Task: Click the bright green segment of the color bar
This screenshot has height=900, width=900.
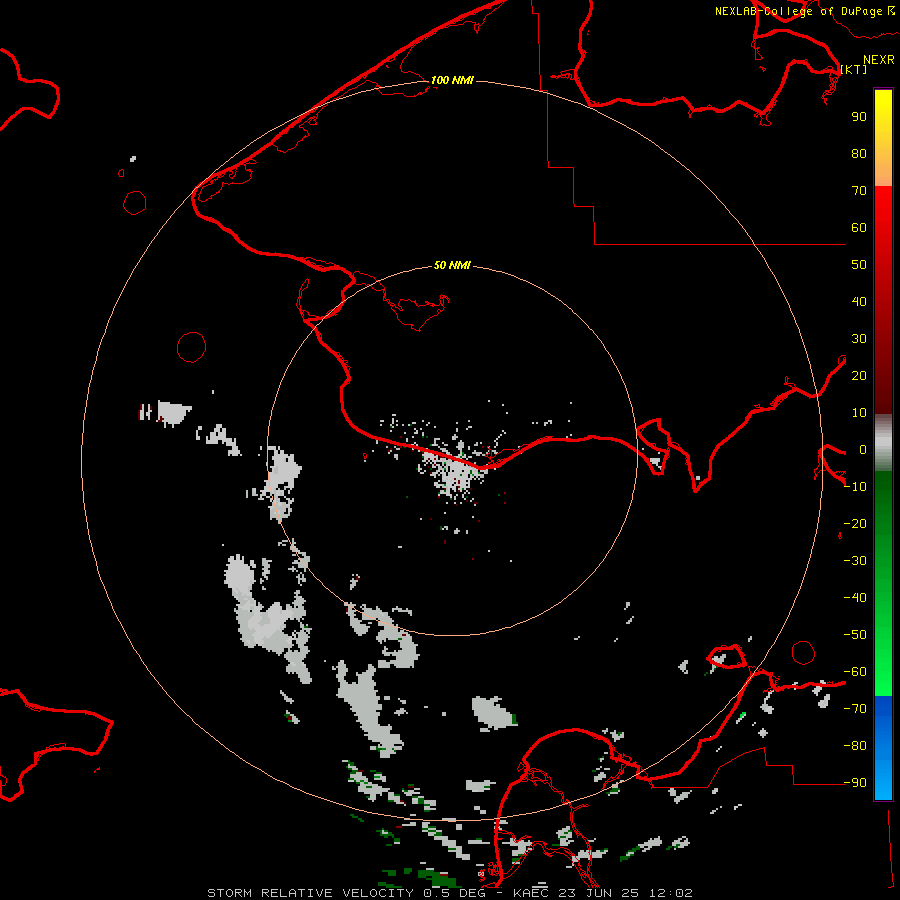Action: 883,643
